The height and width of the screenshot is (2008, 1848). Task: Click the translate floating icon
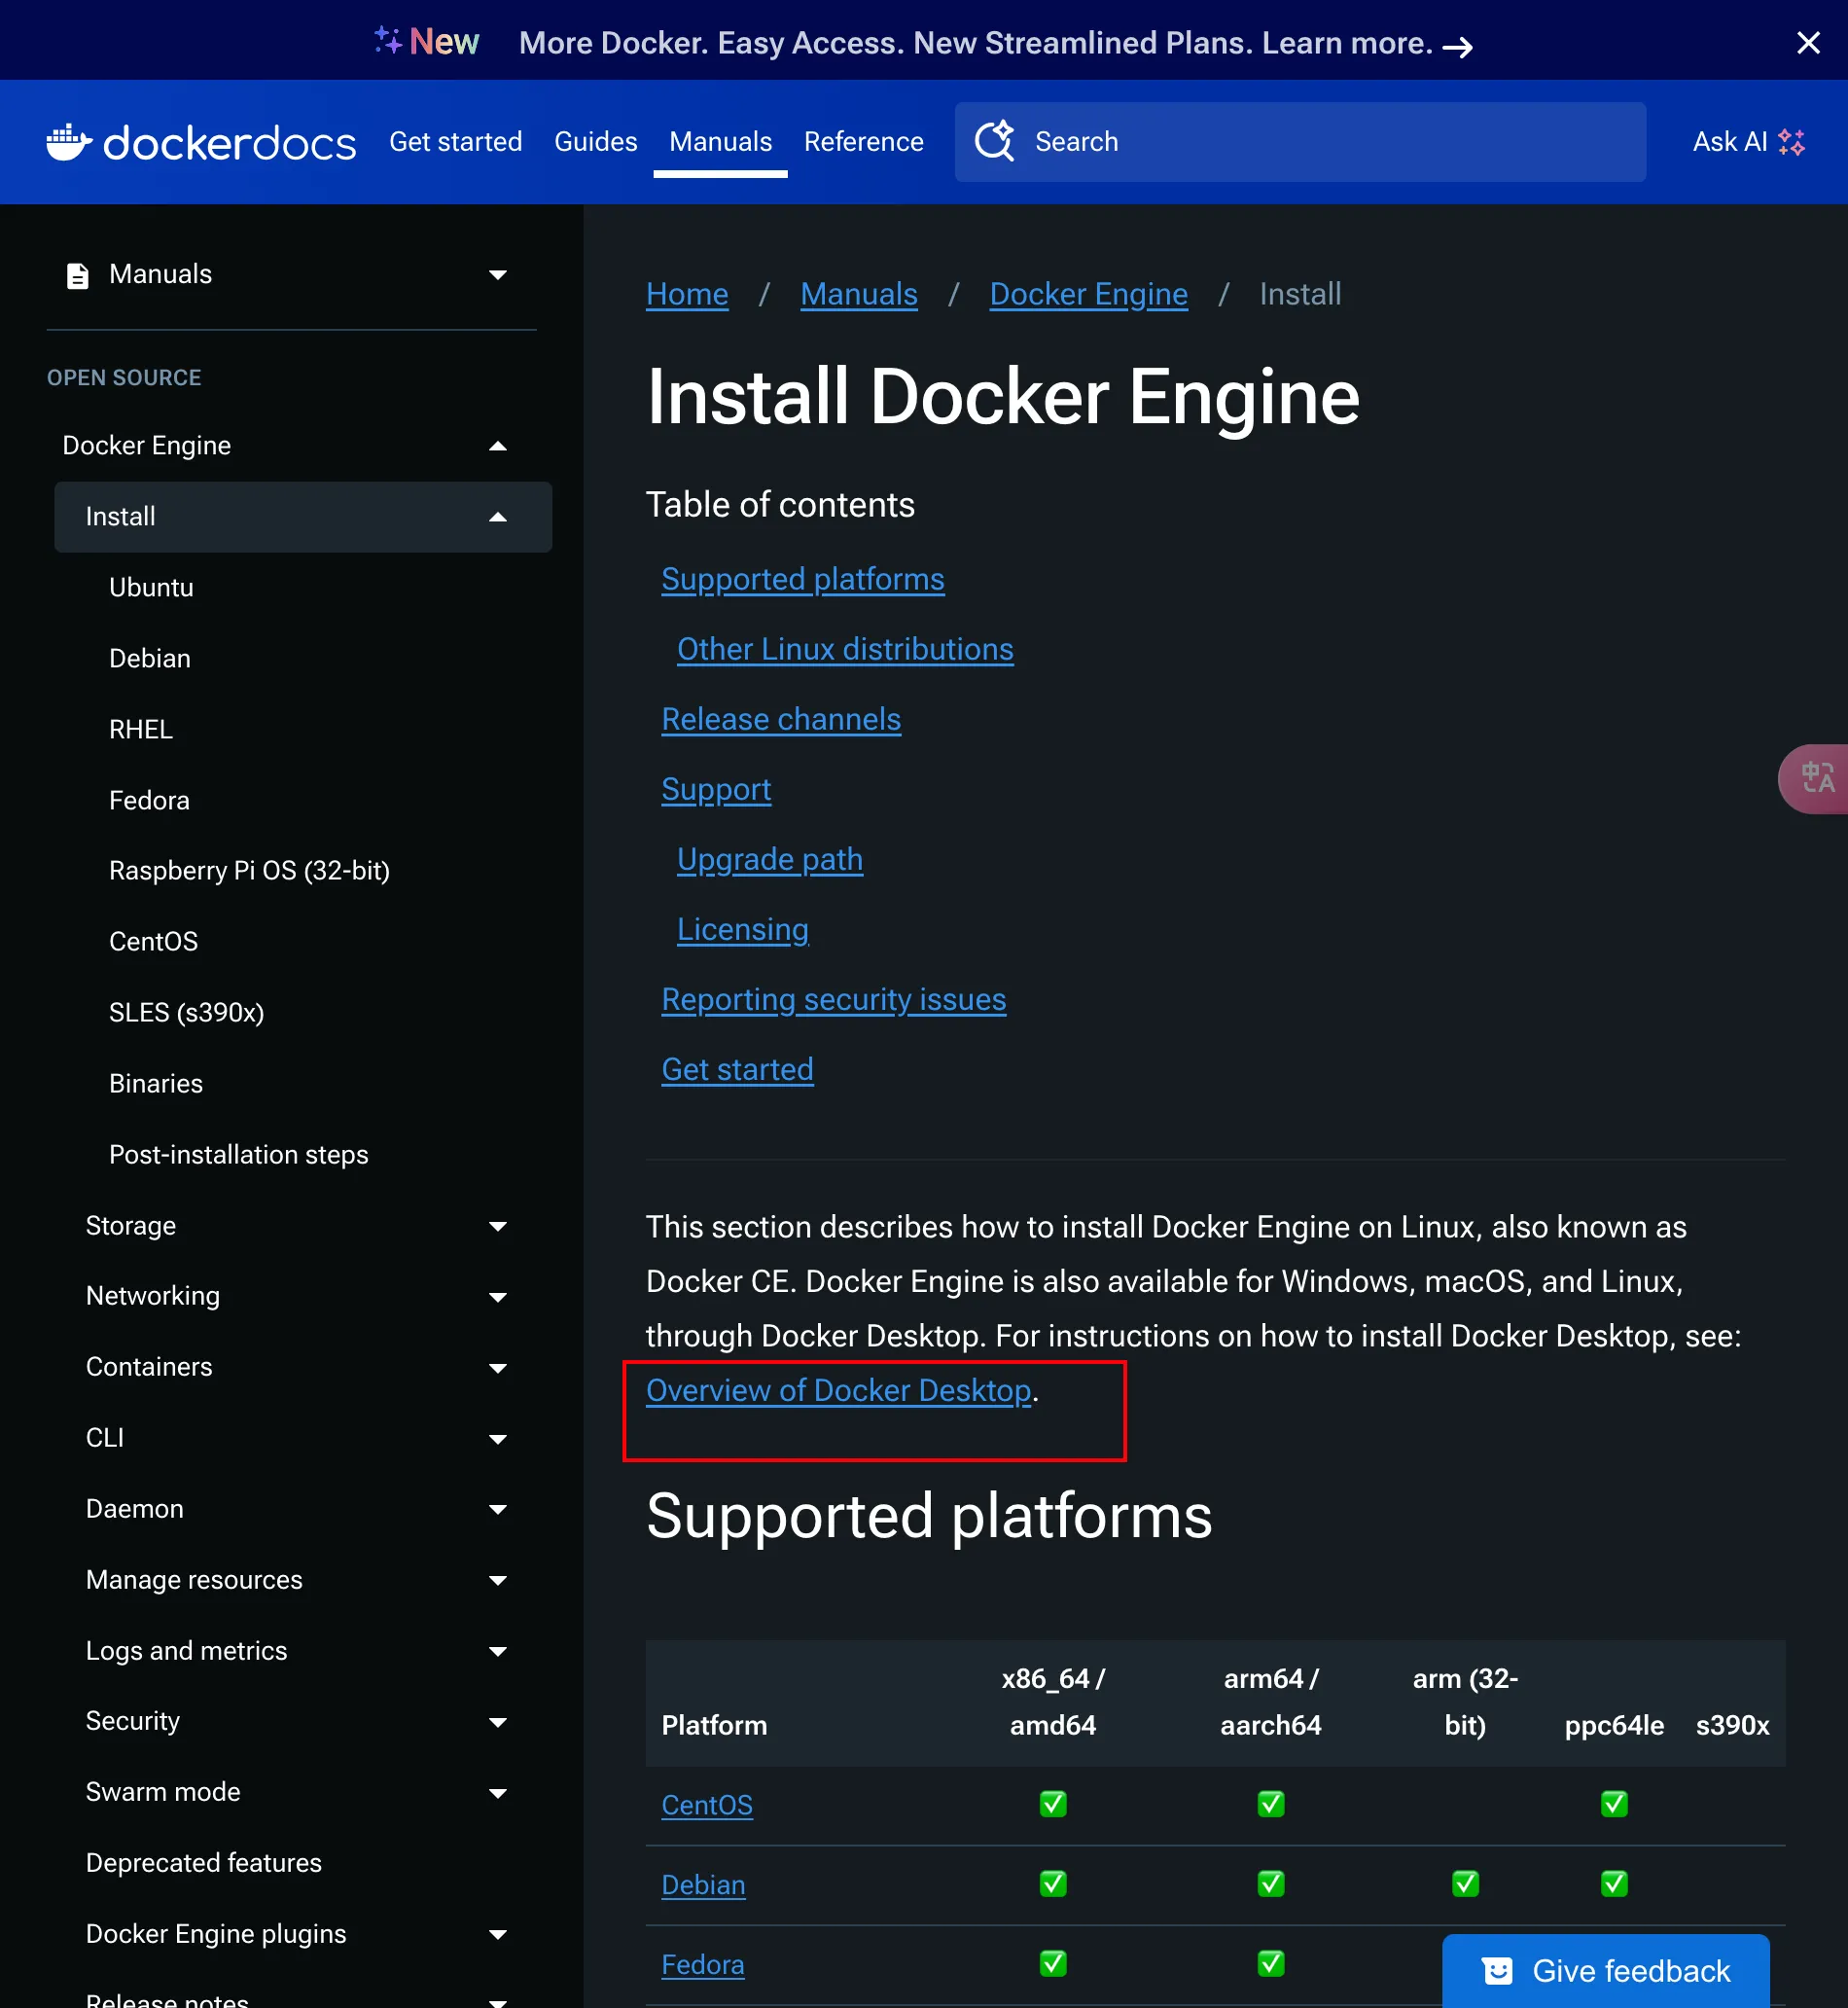tap(1816, 778)
